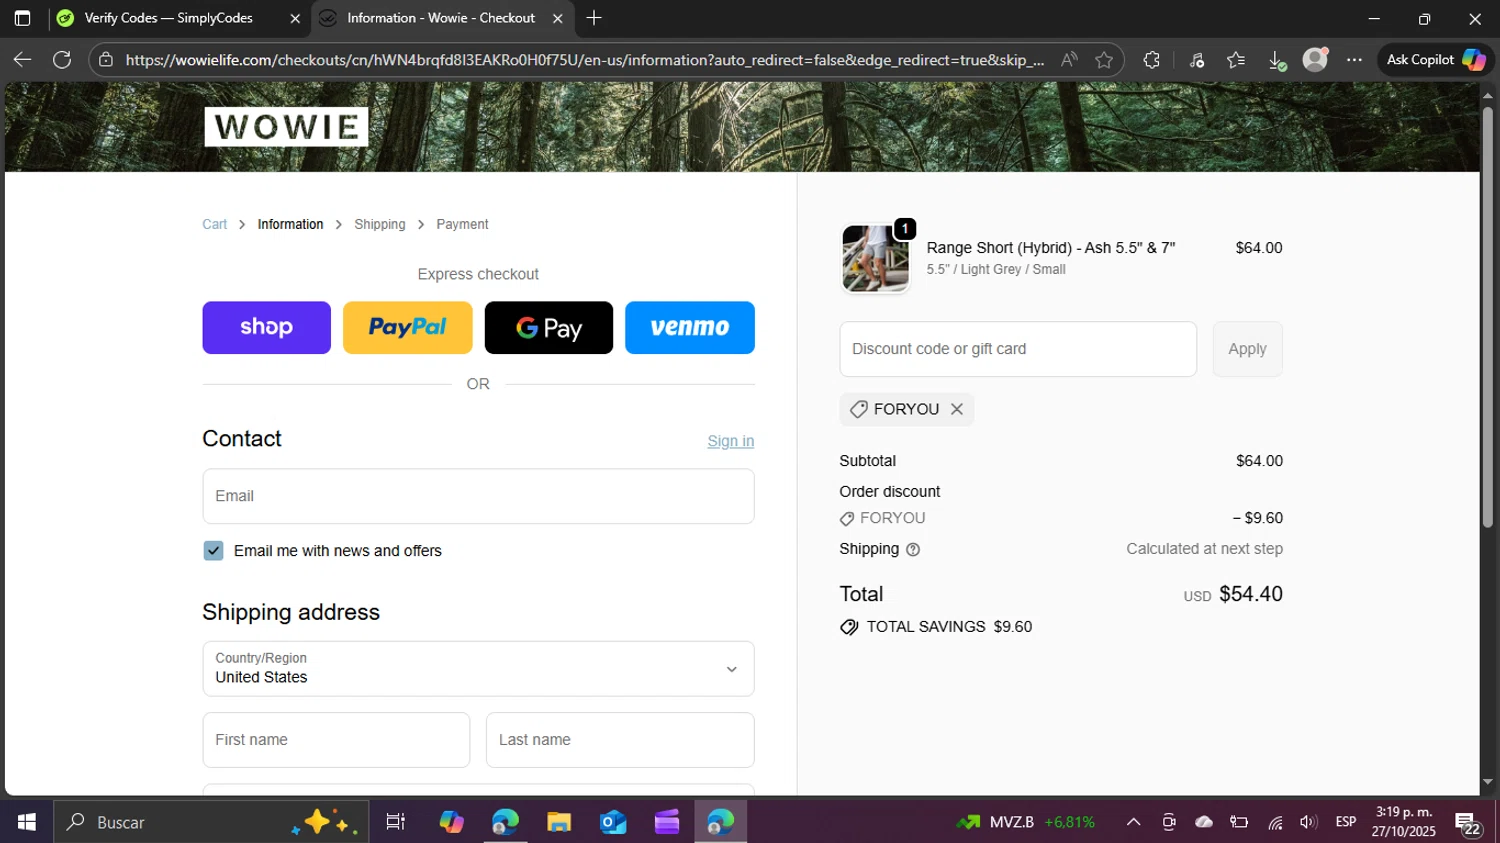Open the browser extensions menu
This screenshot has width=1500, height=843.
(1152, 60)
